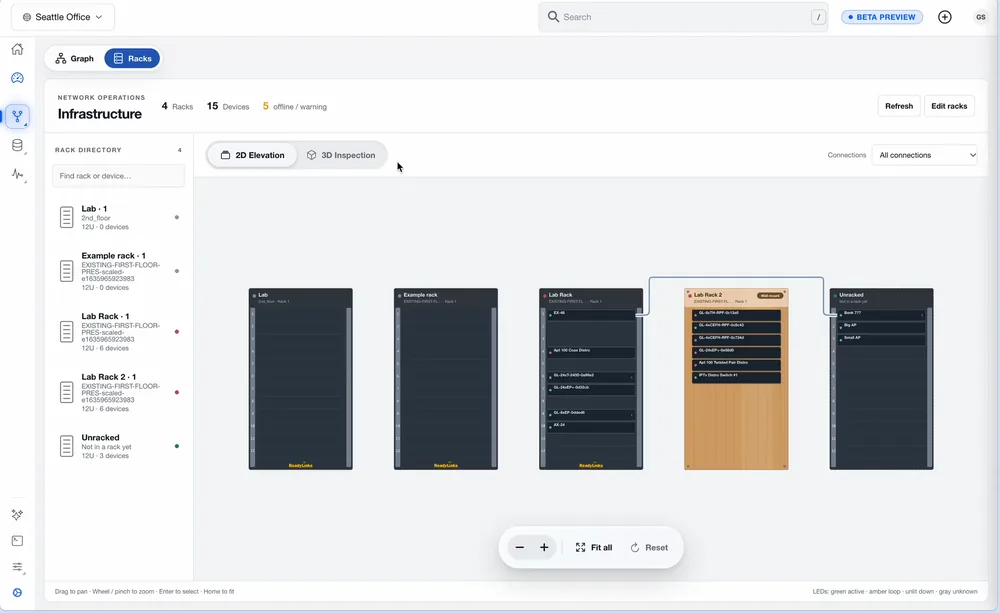Click the Example rack in elevation view
Image resolution: width=1000 pixels, height=613 pixels.
pyautogui.click(x=446, y=379)
